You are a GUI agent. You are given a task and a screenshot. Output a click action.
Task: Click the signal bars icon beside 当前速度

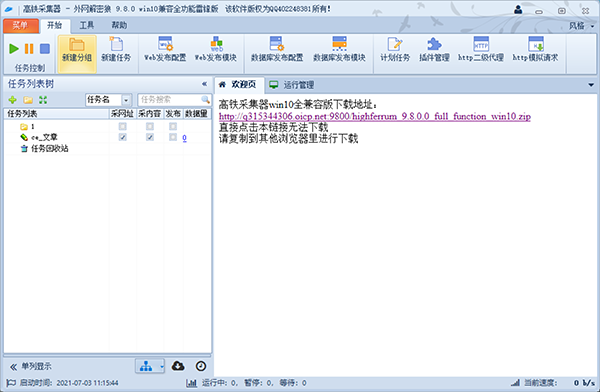tap(515, 382)
